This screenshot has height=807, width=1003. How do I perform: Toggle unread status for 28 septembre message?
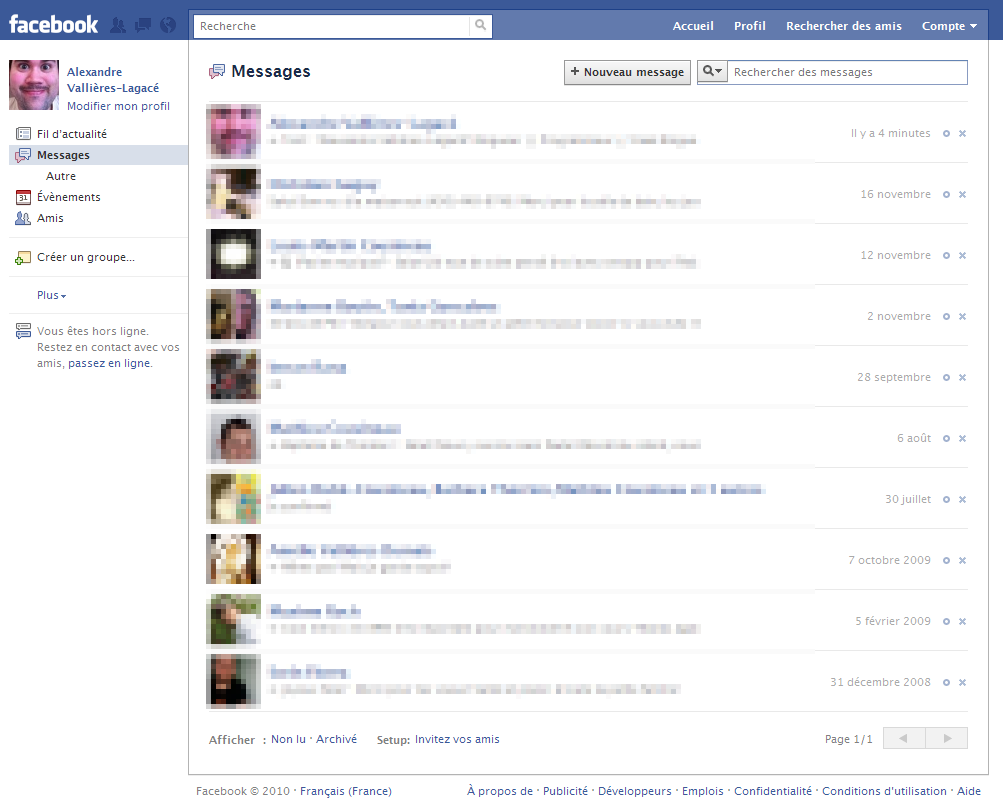pyautogui.click(x=946, y=377)
